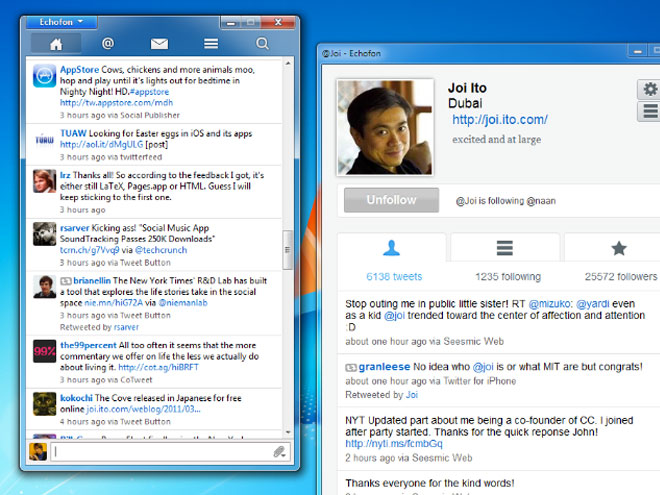Click '@Joi is following @naan' text

click(x=506, y=201)
